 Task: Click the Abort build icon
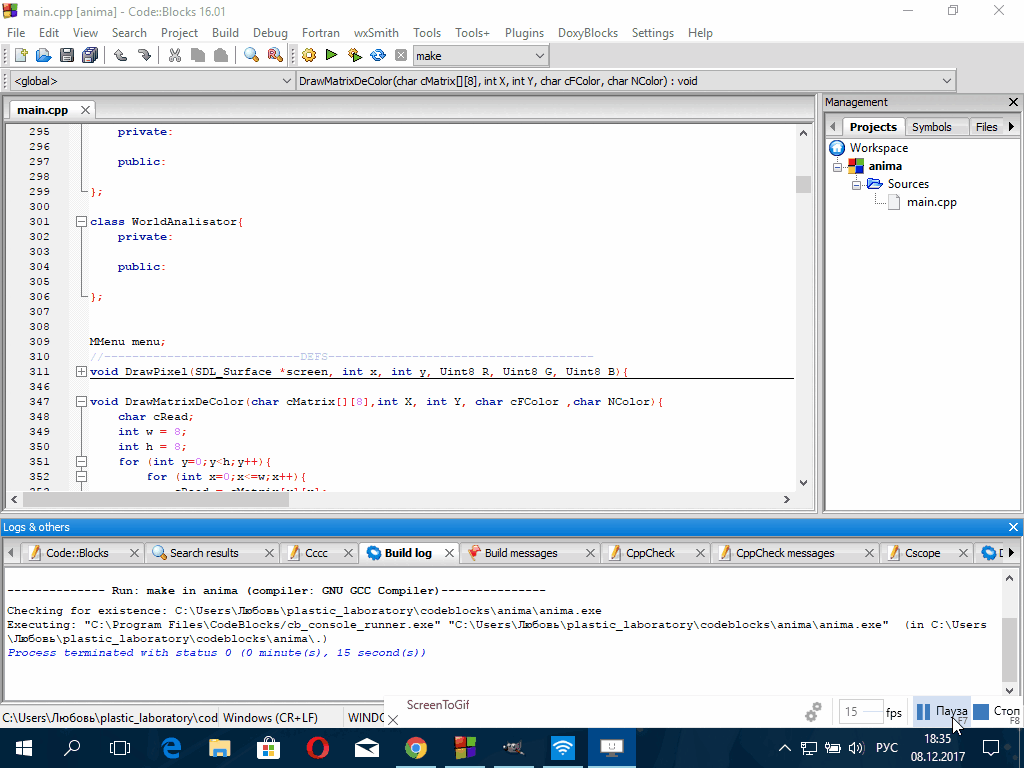(x=401, y=56)
